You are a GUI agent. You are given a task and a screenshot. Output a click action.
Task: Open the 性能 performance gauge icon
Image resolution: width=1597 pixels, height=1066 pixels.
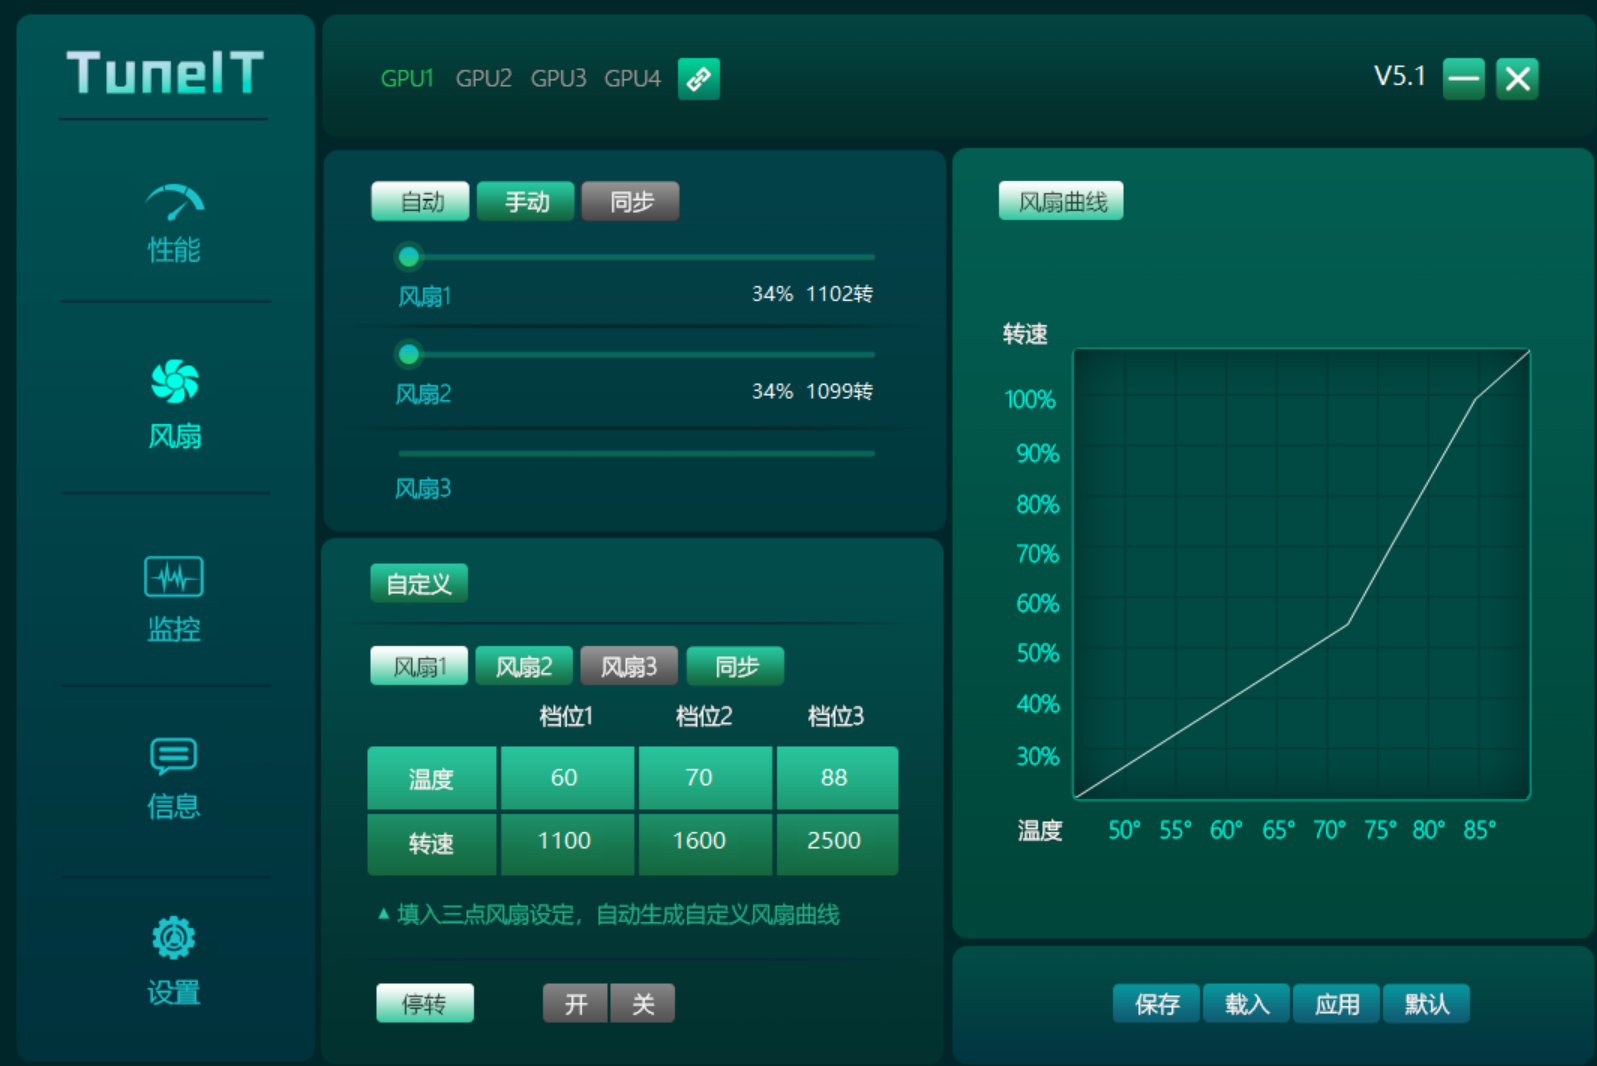click(175, 202)
